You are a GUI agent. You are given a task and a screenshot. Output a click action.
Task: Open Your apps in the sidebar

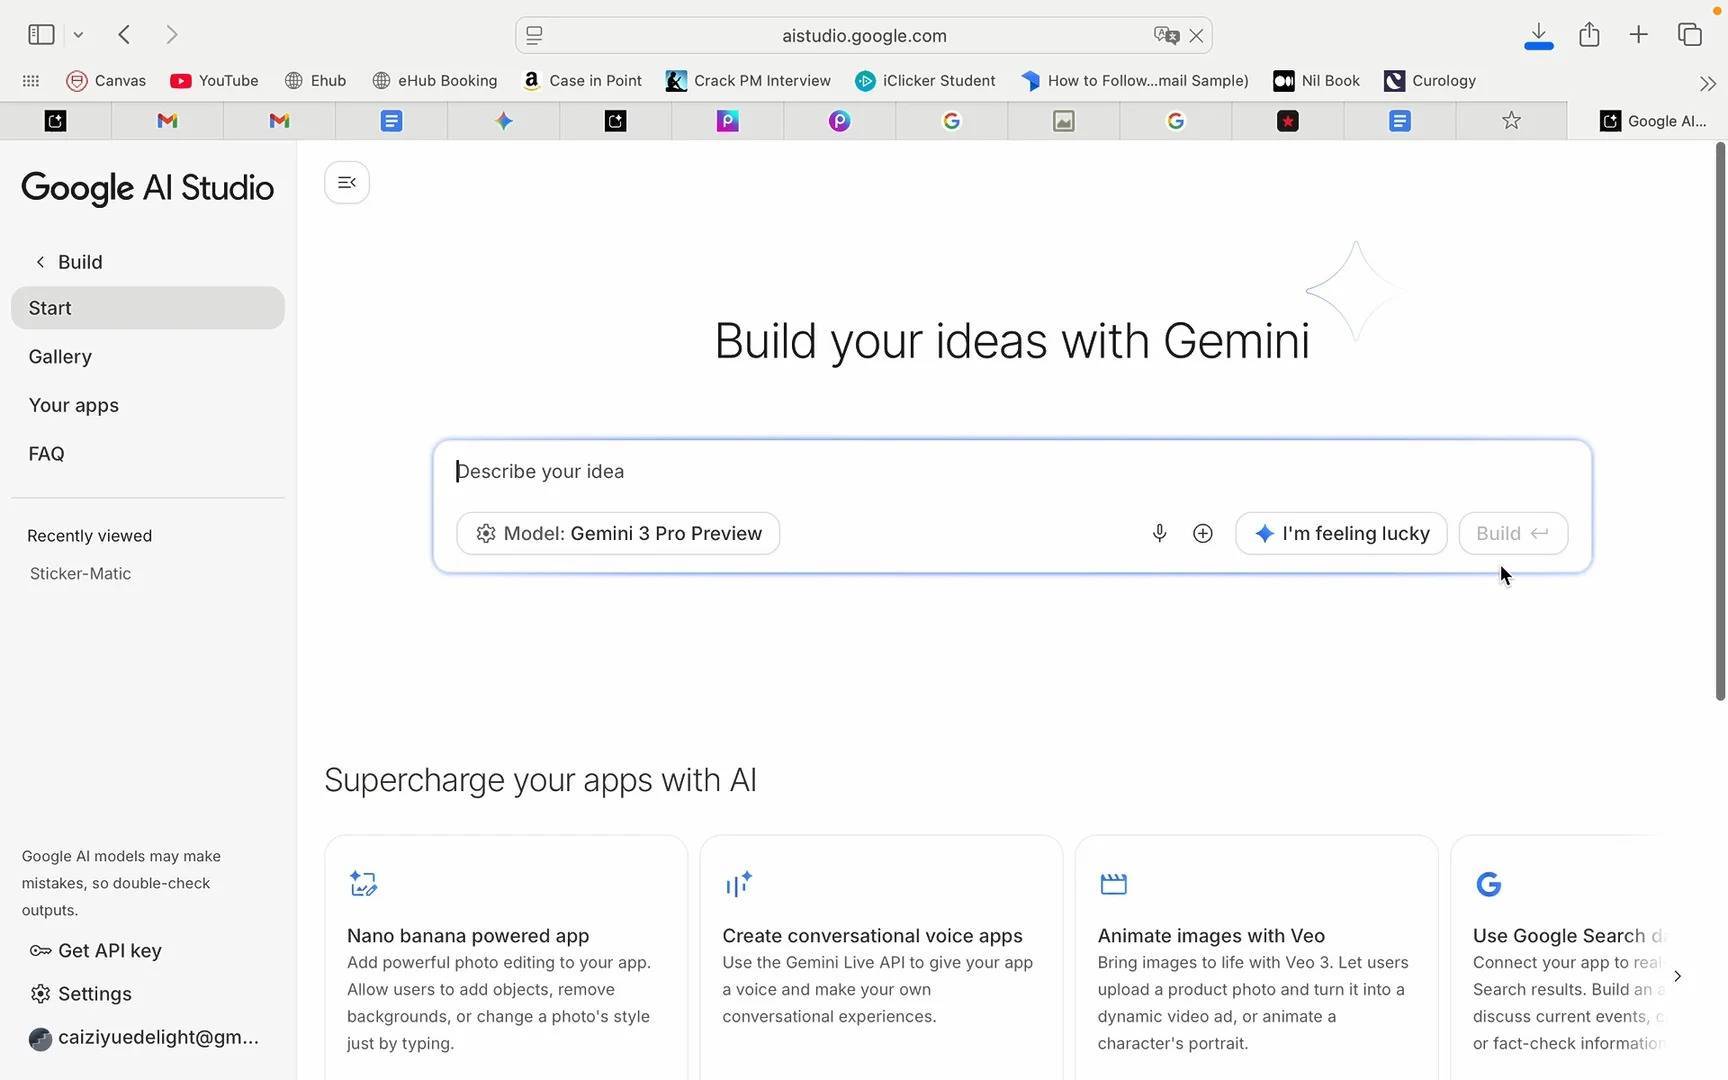tap(73, 405)
